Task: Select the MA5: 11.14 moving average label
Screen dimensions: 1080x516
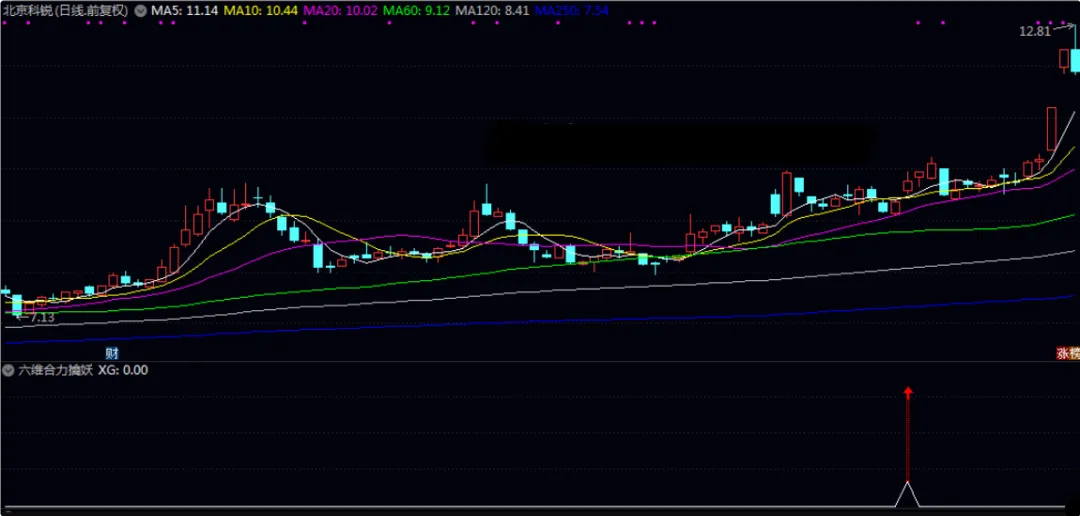Action: pos(184,11)
